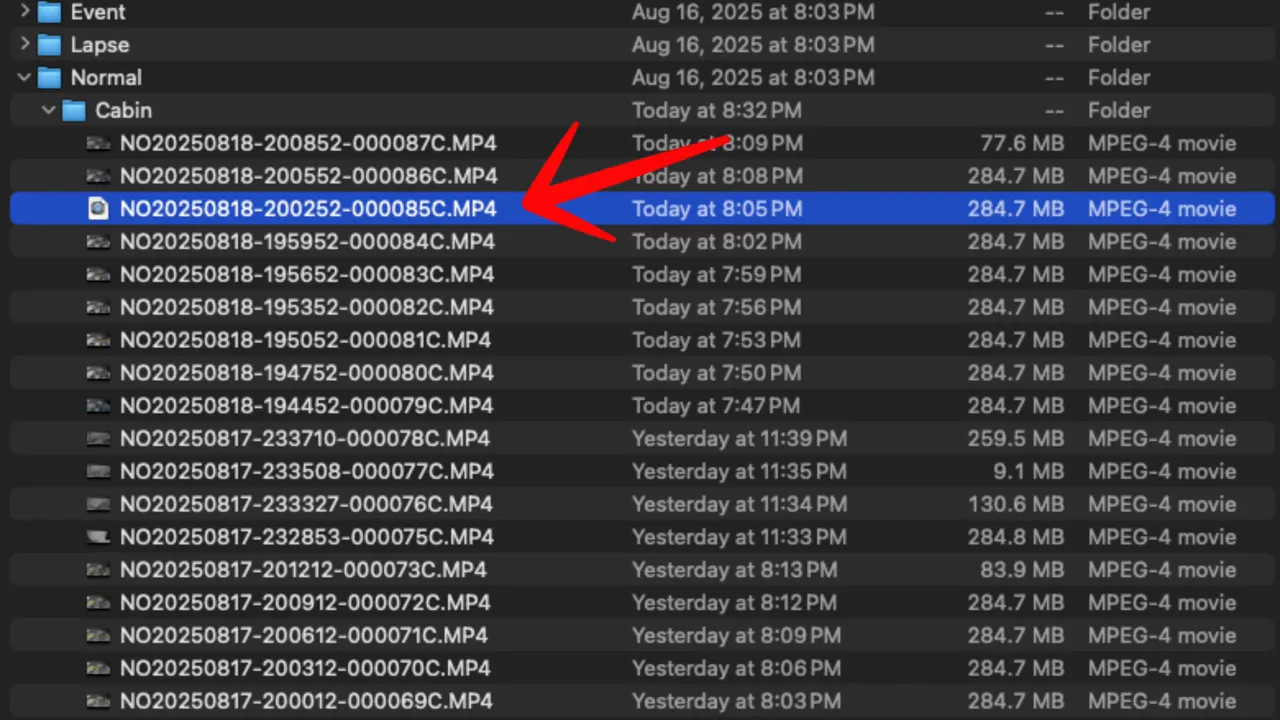The image size is (1280, 720).
Task: Collapse the Cabin folder disclosure arrow
Action: point(49,111)
